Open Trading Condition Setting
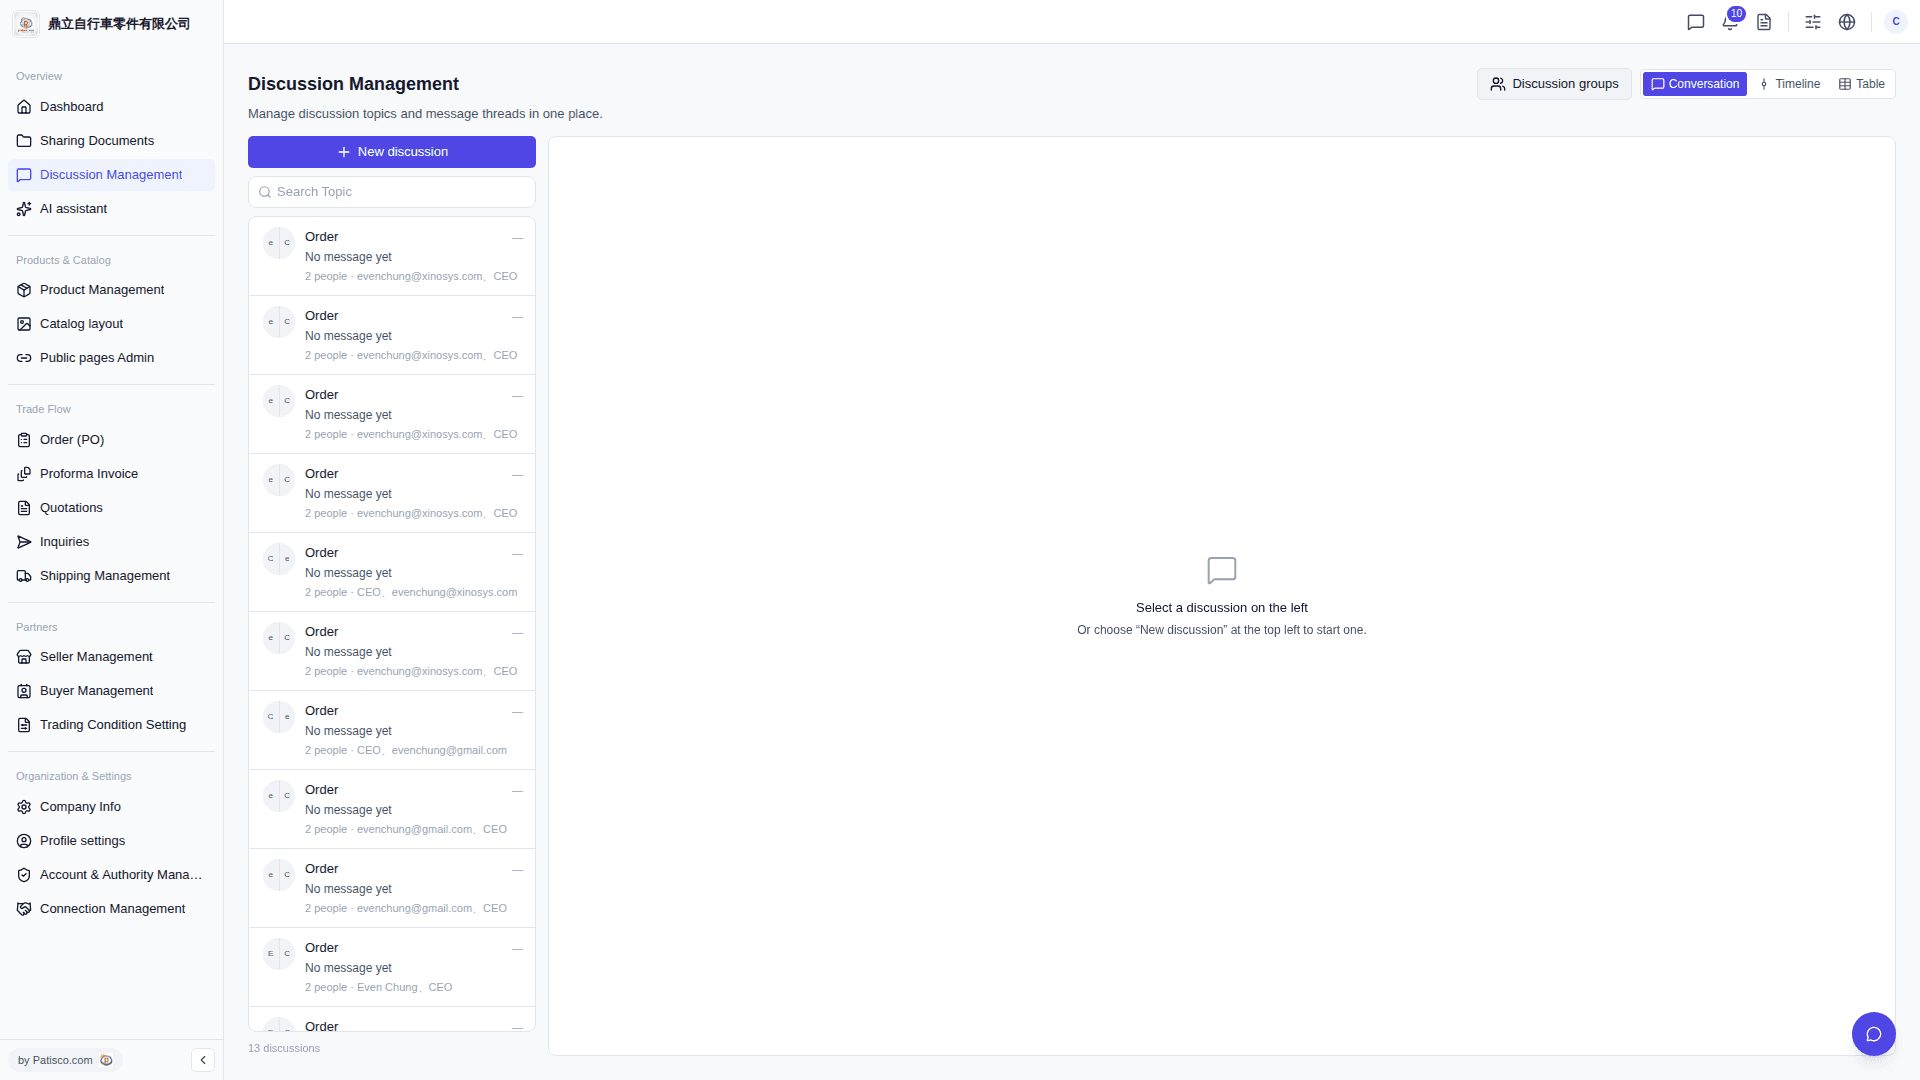This screenshot has width=1920, height=1080. (111, 725)
